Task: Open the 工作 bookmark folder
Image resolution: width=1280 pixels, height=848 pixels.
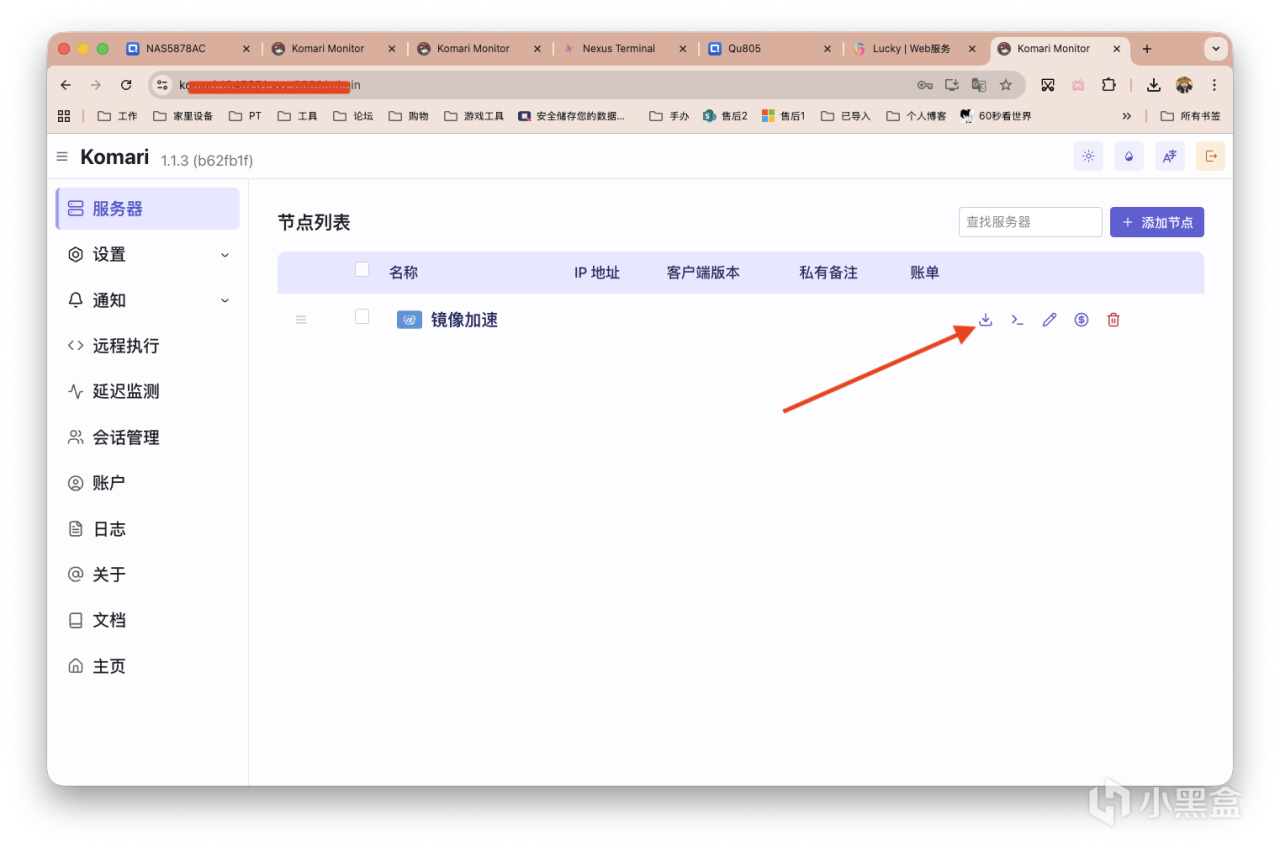Action: [x=117, y=116]
